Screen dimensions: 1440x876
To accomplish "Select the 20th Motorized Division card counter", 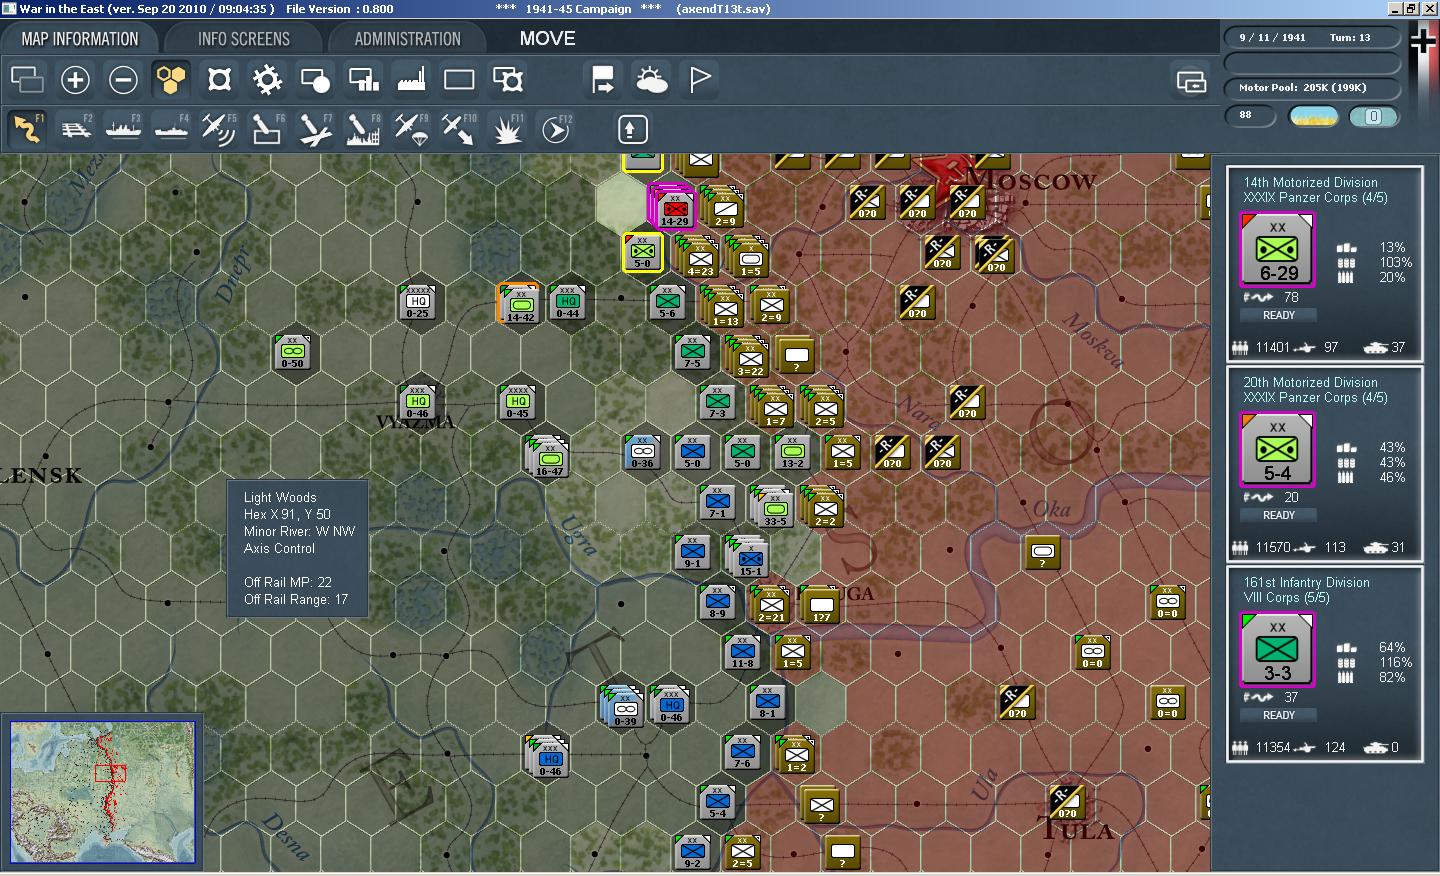I will [x=1277, y=450].
